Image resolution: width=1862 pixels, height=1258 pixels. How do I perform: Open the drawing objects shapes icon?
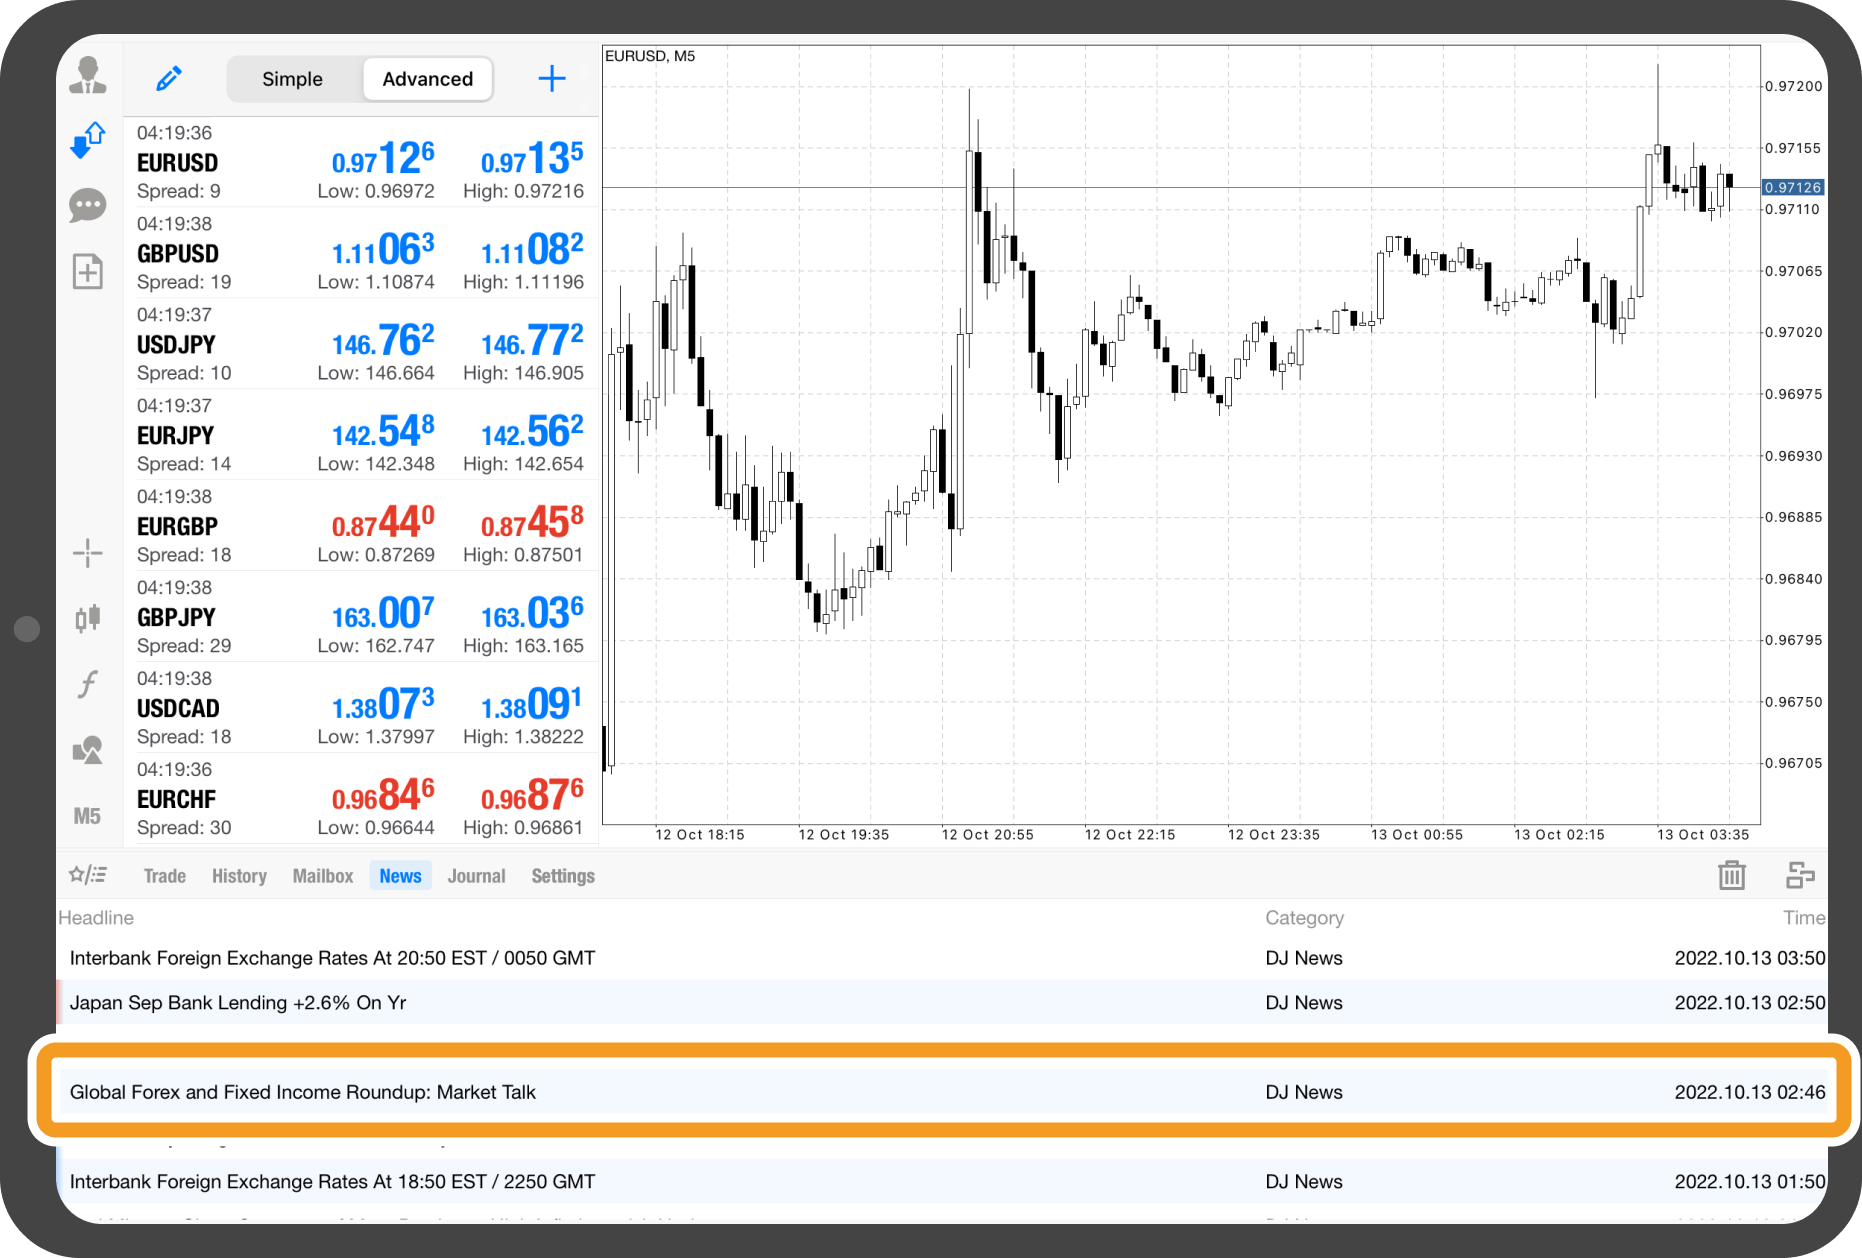tap(88, 750)
